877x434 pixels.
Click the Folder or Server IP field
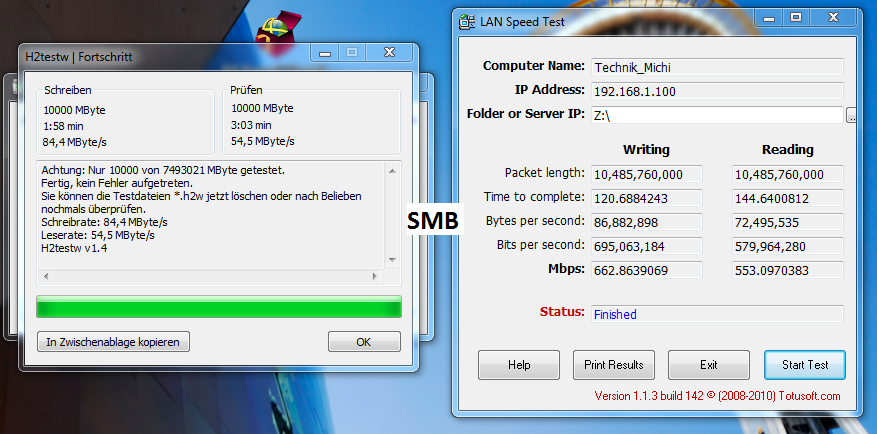[x=717, y=115]
